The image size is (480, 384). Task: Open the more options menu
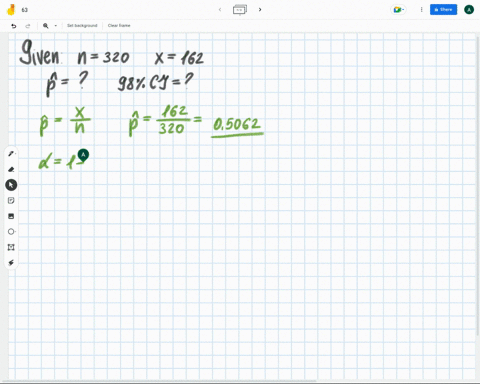421,10
